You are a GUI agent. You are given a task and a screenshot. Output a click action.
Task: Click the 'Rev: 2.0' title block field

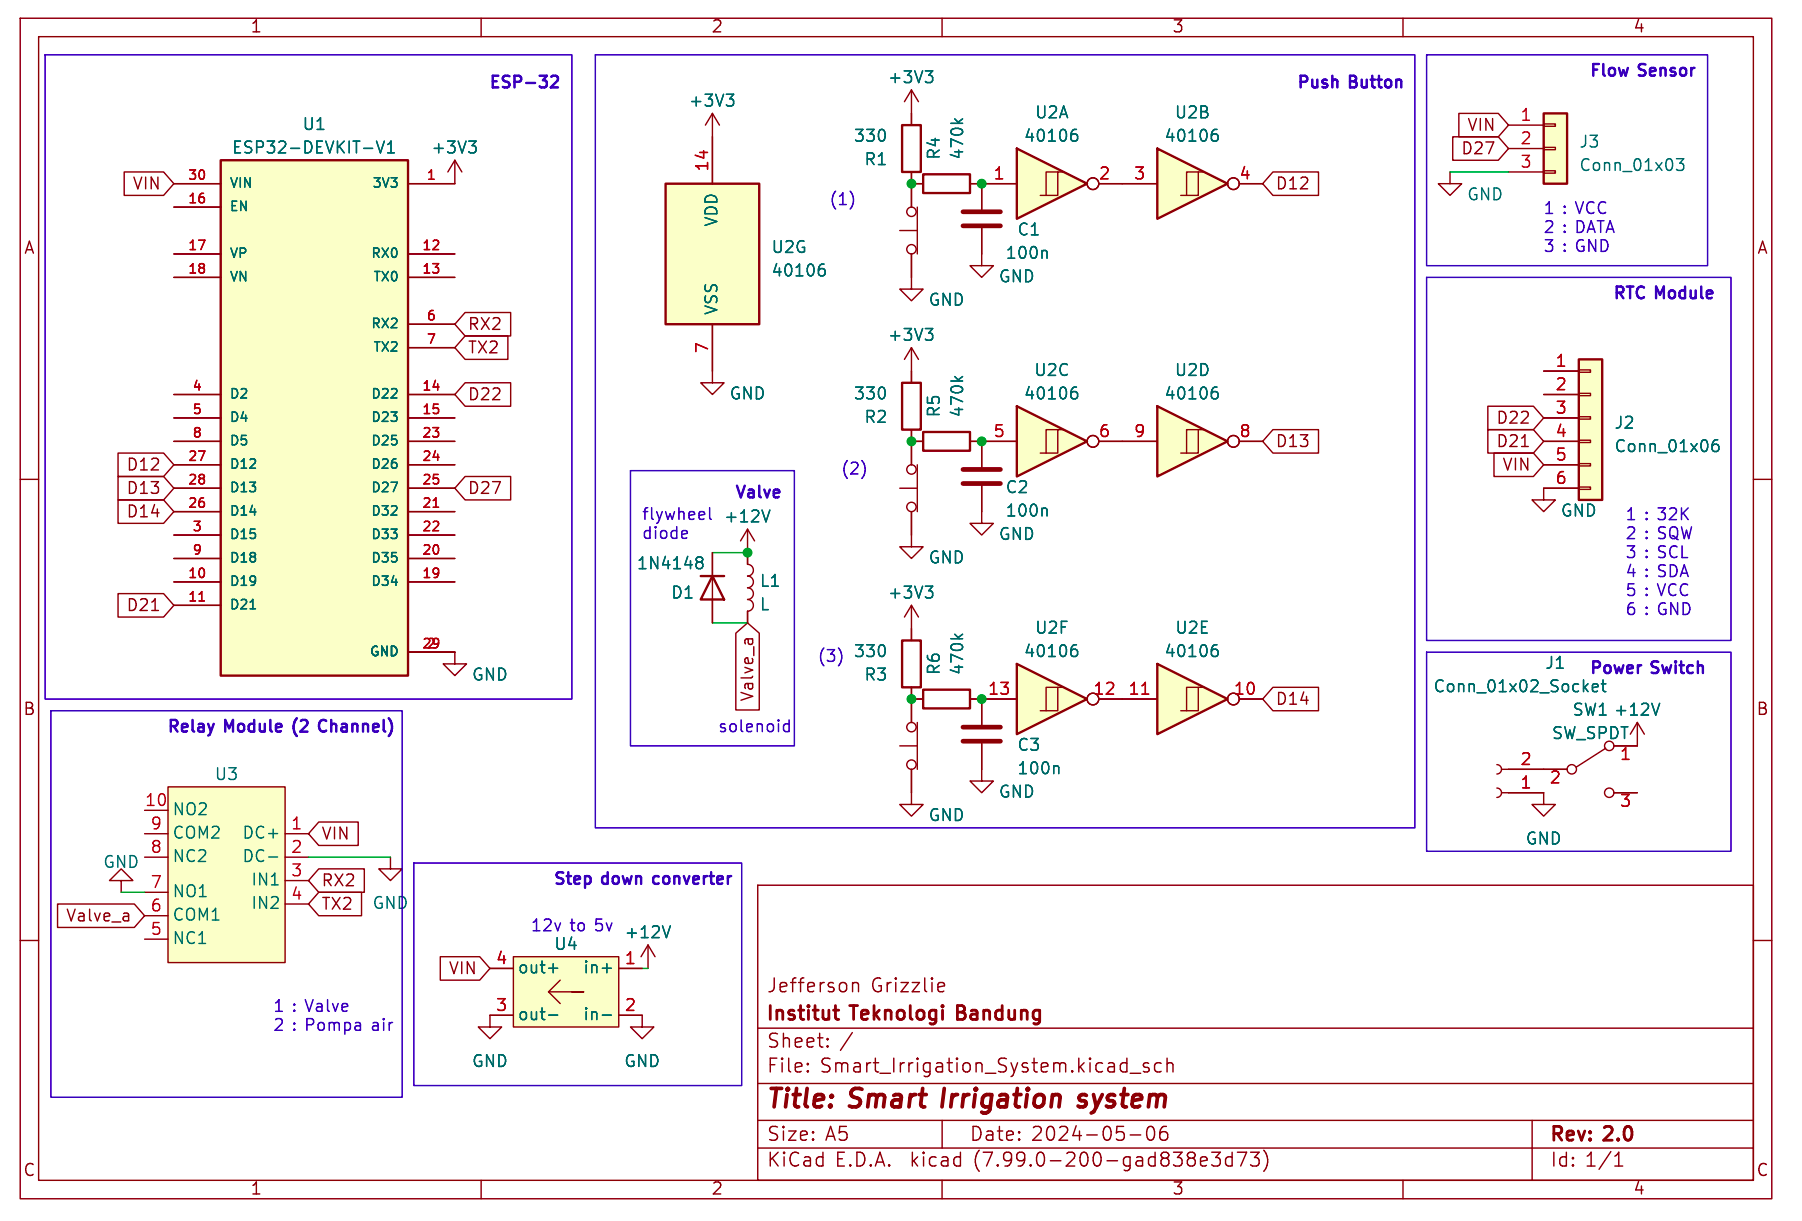click(x=1592, y=1134)
